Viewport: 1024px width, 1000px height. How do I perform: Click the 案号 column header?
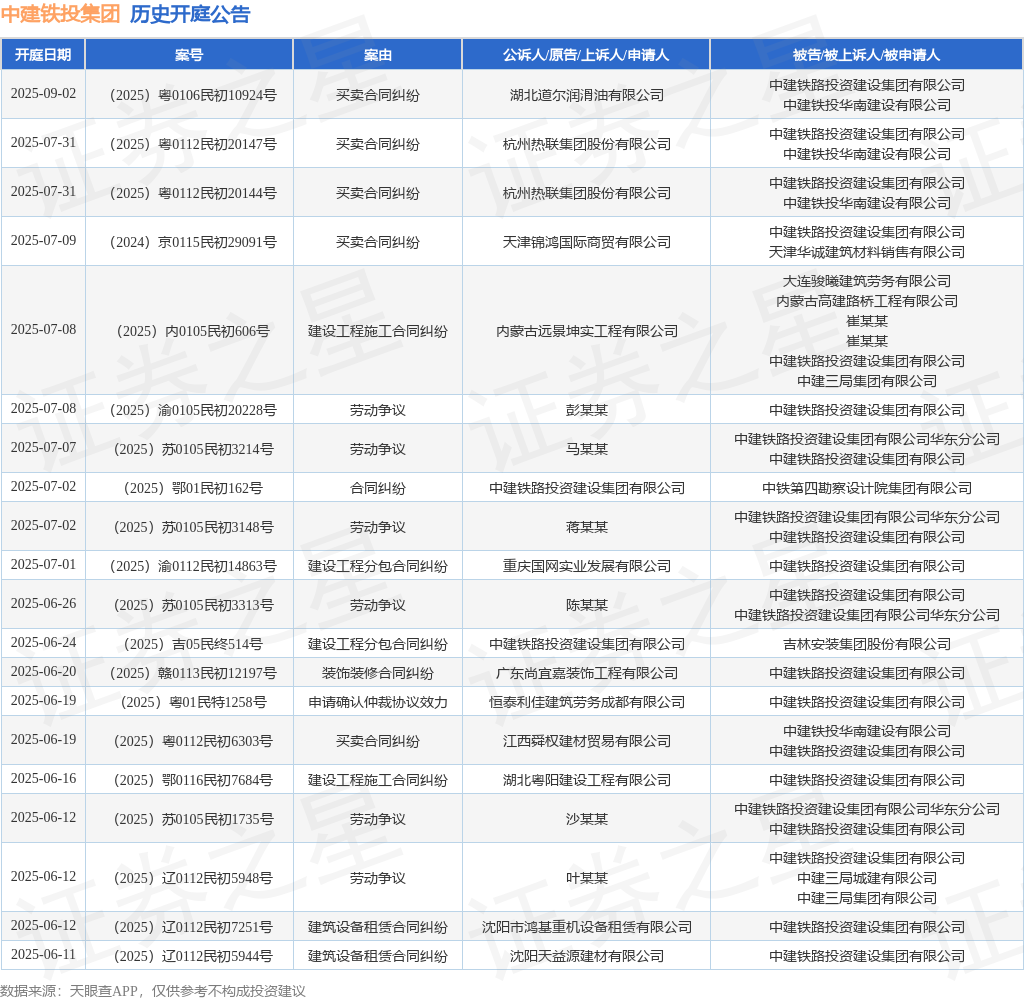click(189, 55)
